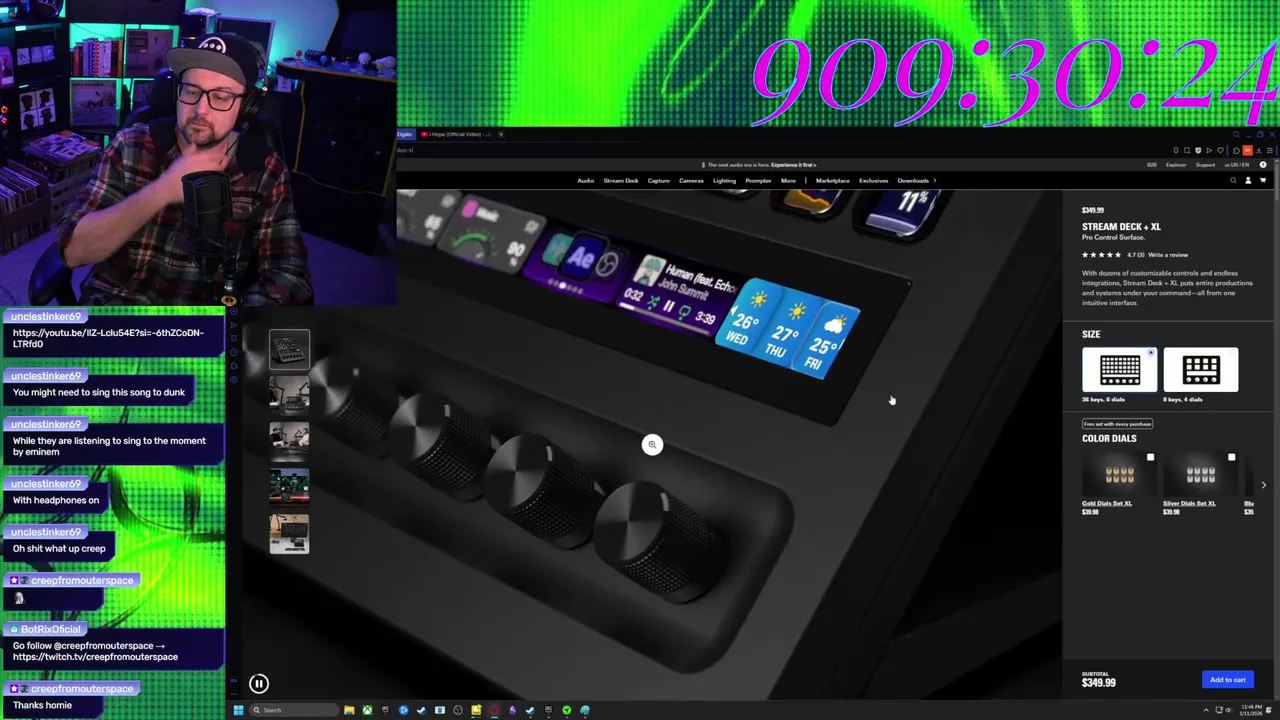Viewport: 1280px width, 720px height.
Task: Open the Lighting navigation item
Action: 724,181
